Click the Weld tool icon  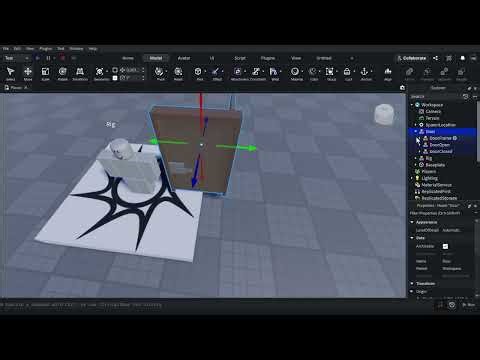pos(274,71)
